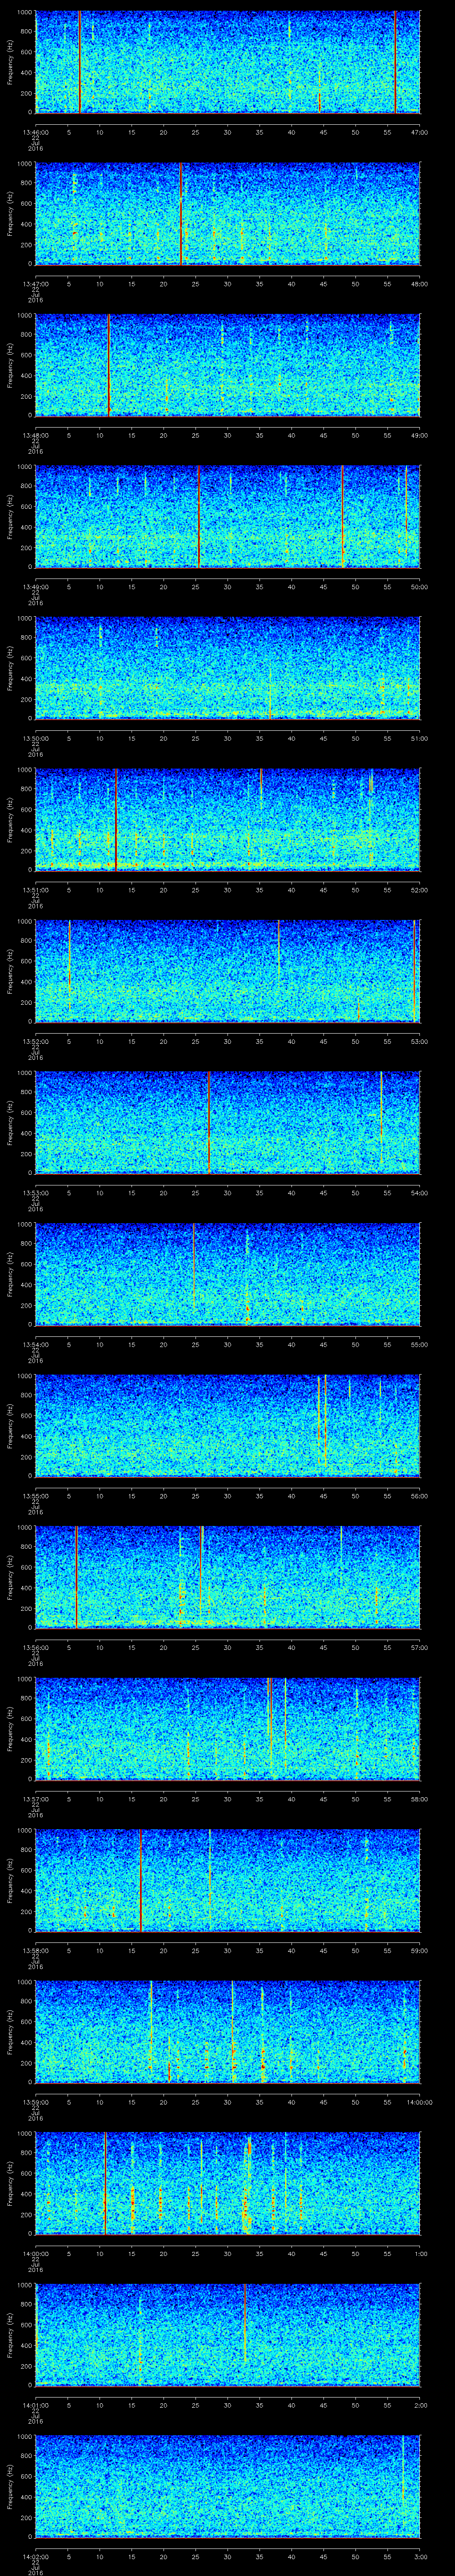455x2576 pixels.
Task: Click red spike near 48 seconds in 13:49:00 panel
Action: click(x=342, y=516)
